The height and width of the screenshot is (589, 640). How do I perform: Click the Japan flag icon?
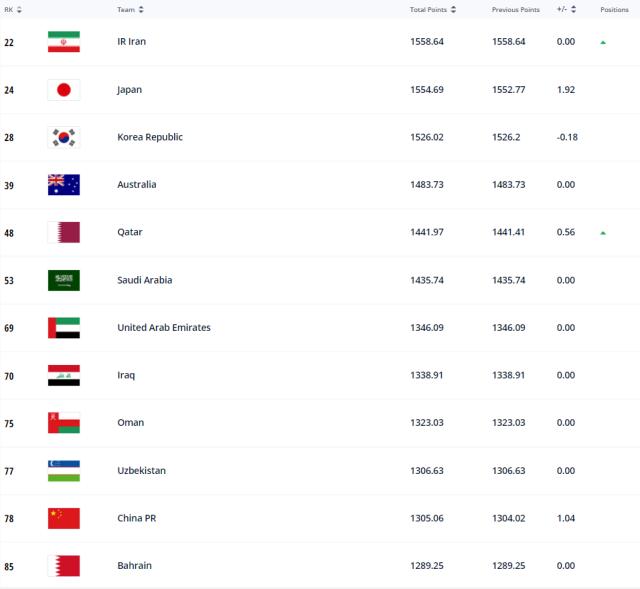[63, 90]
